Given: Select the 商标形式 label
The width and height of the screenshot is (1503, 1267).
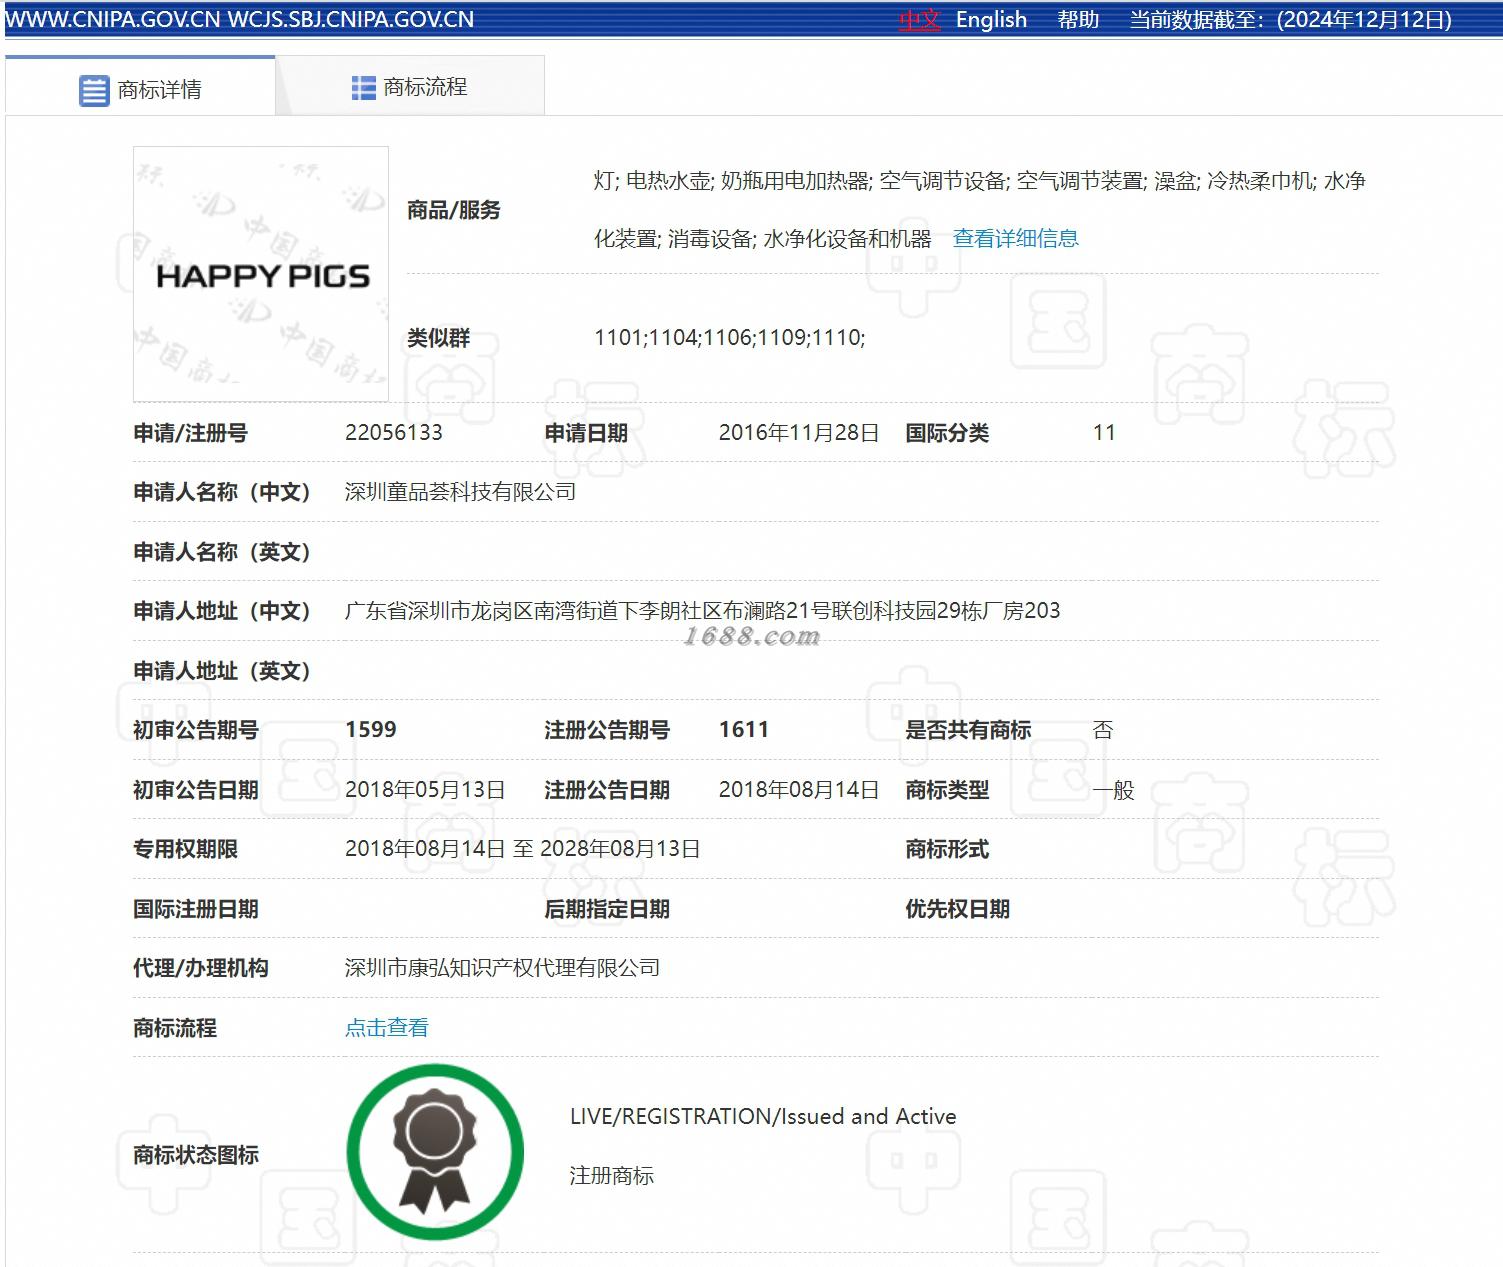Looking at the screenshot, I should [x=947, y=848].
